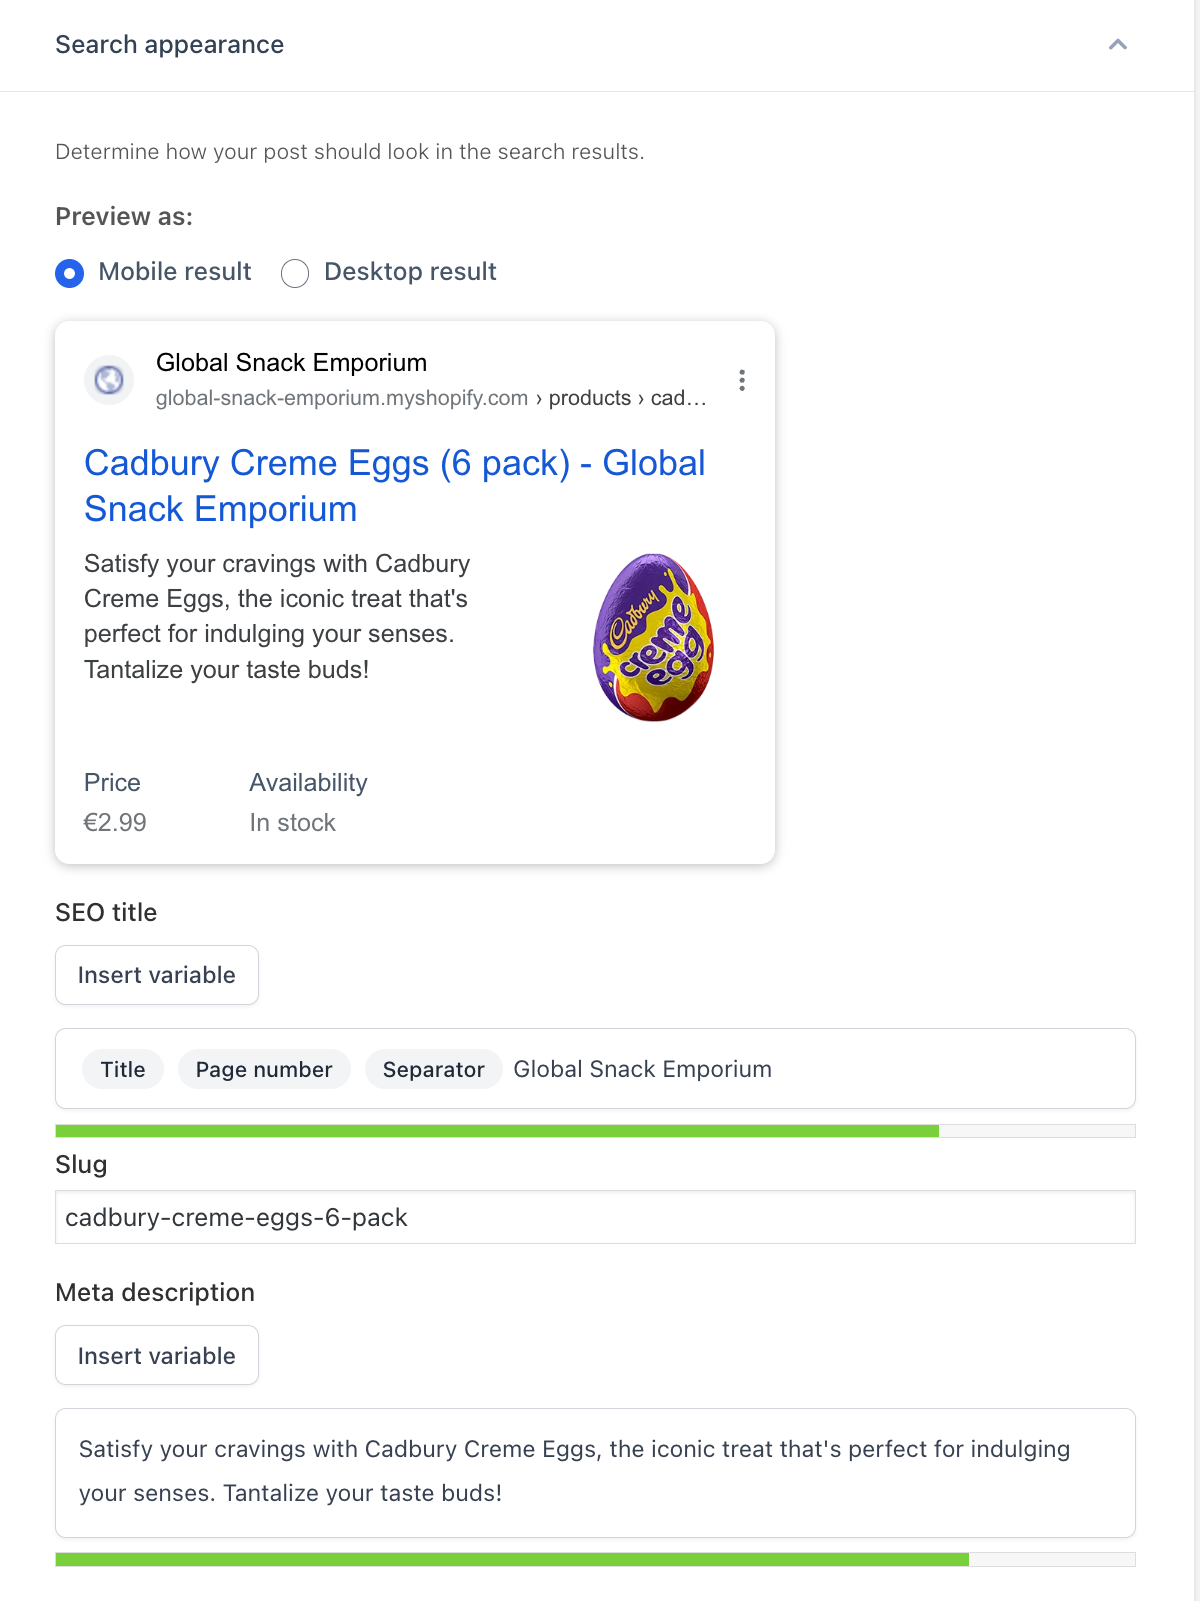Select the Separator variable tag
Image resolution: width=1200 pixels, height=1601 pixels.
pos(434,1070)
